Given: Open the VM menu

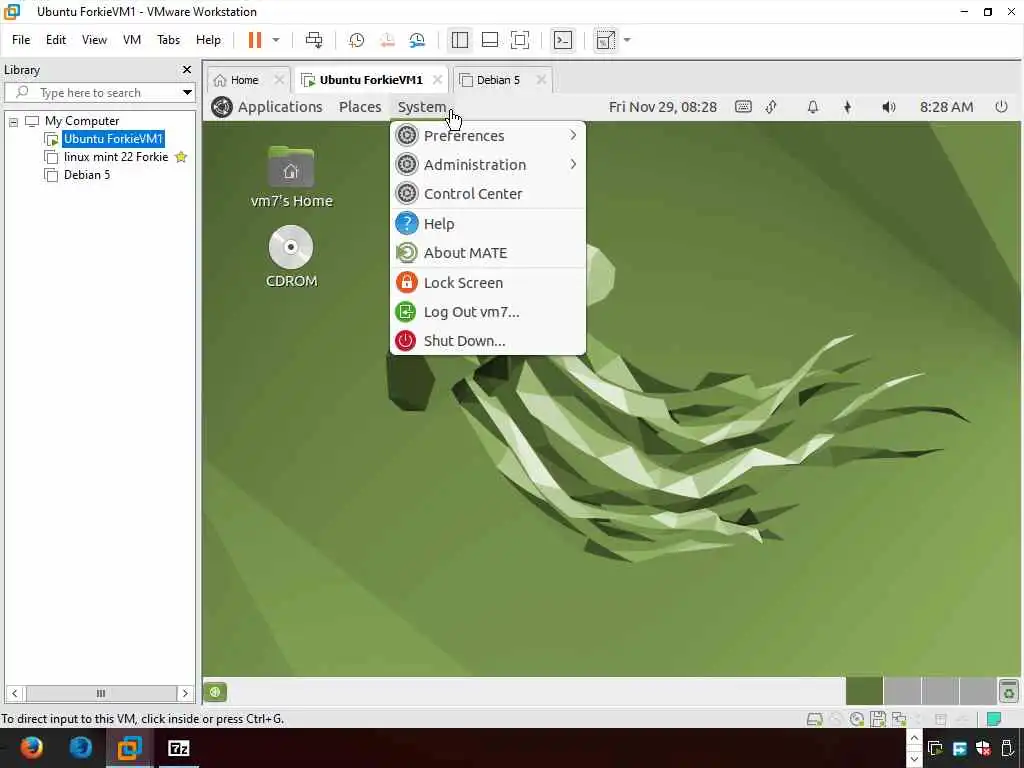Looking at the screenshot, I should 132,40.
